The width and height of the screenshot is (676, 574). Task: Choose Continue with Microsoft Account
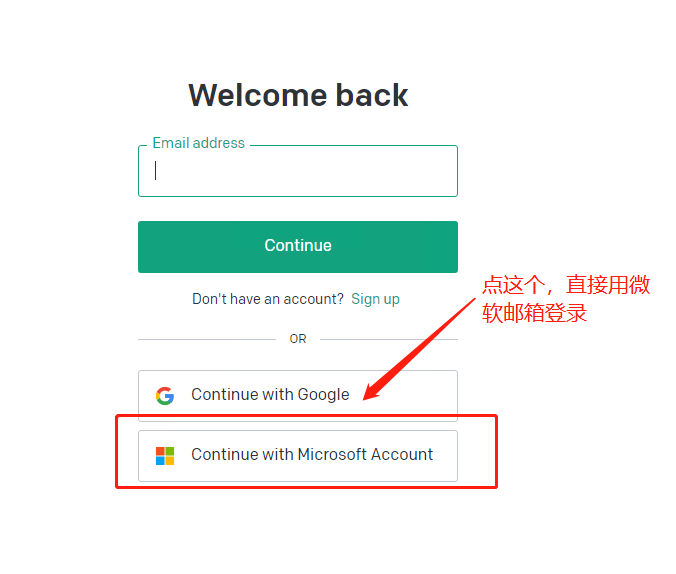coord(297,455)
